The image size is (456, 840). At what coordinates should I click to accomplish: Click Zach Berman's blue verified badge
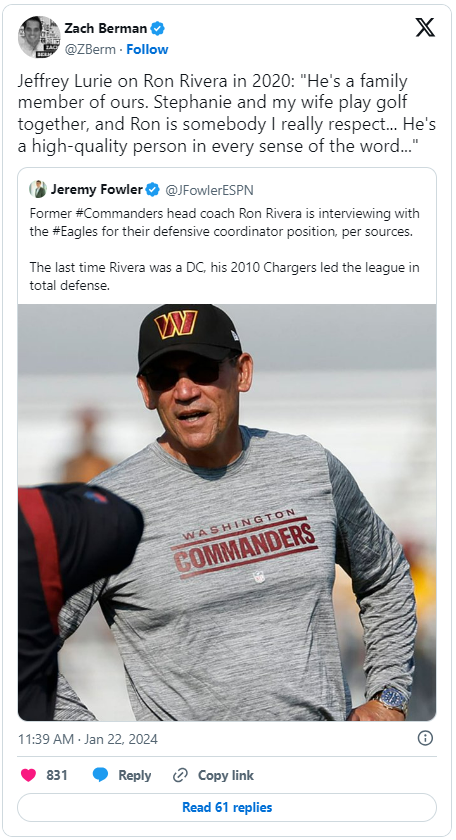(158, 28)
